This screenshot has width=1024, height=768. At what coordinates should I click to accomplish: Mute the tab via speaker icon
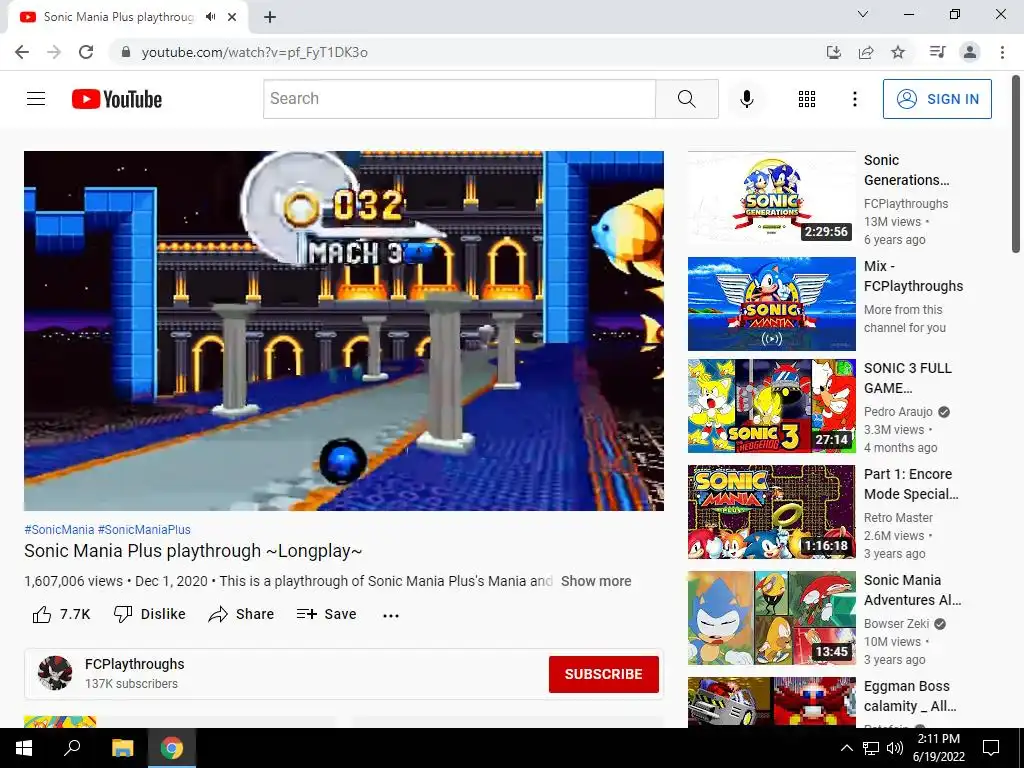click(x=210, y=17)
